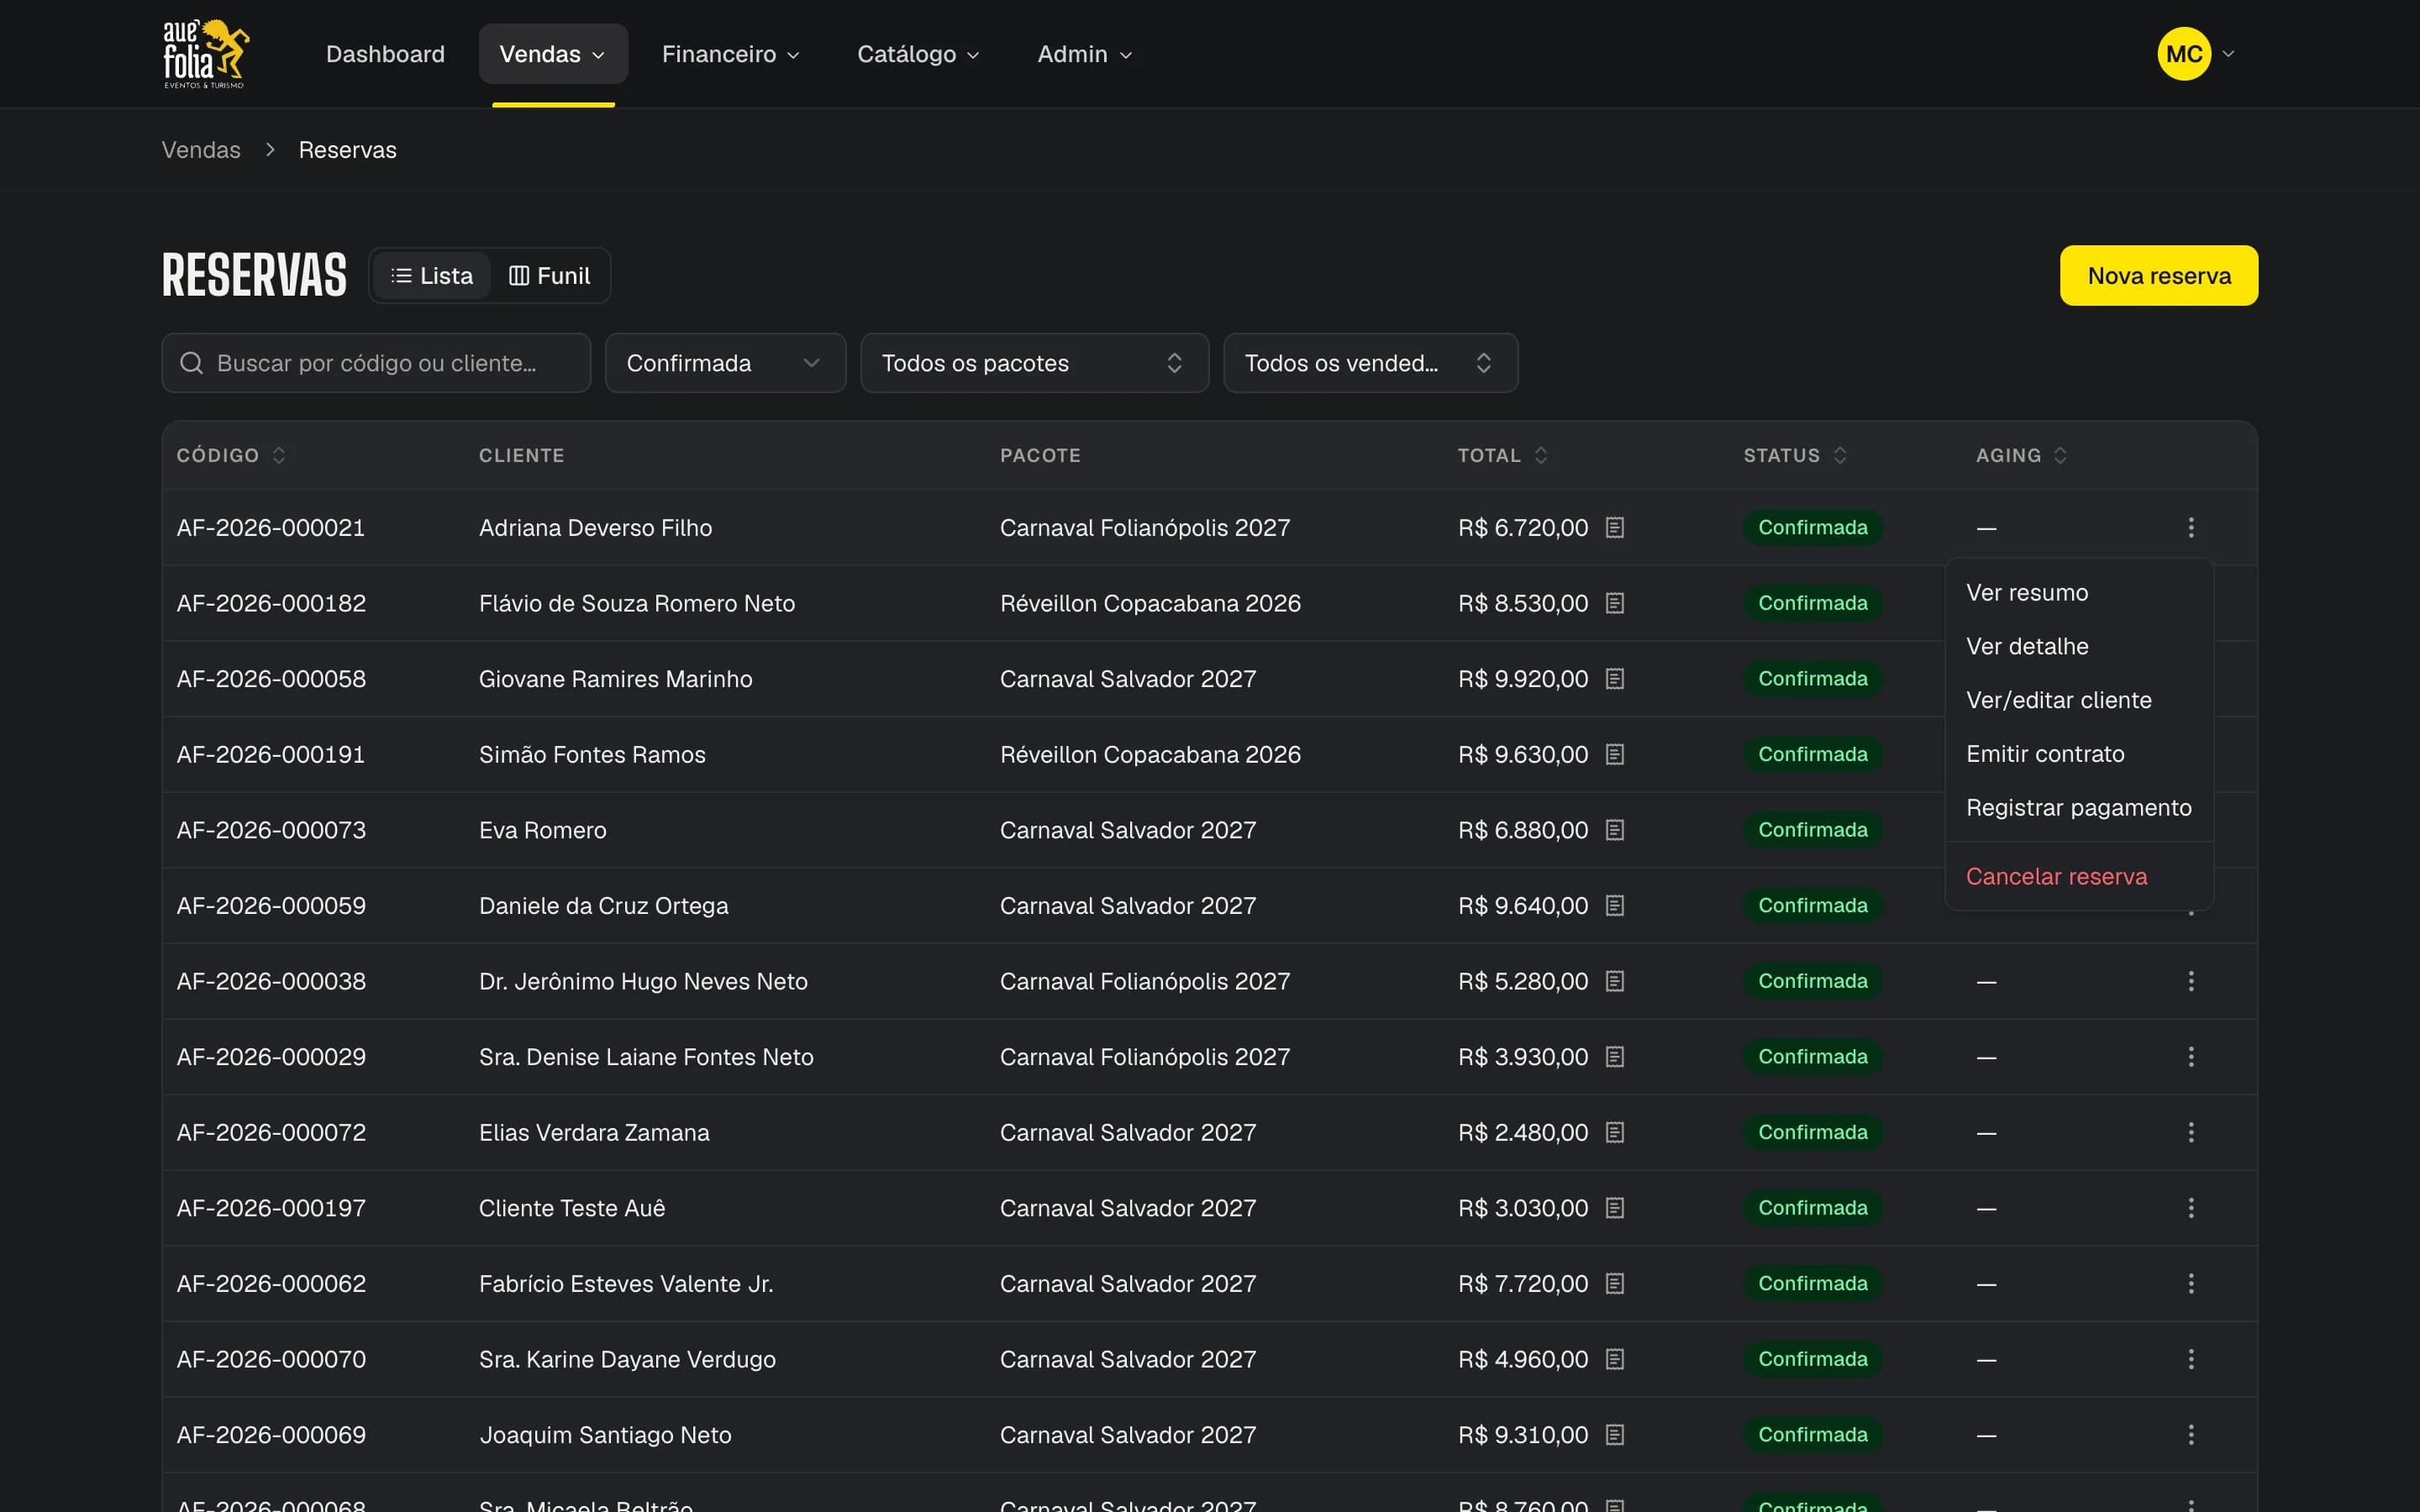Open the Todos os pacotes filter
The width and height of the screenshot is (2420, 1512).
(x=1034, y=363)
